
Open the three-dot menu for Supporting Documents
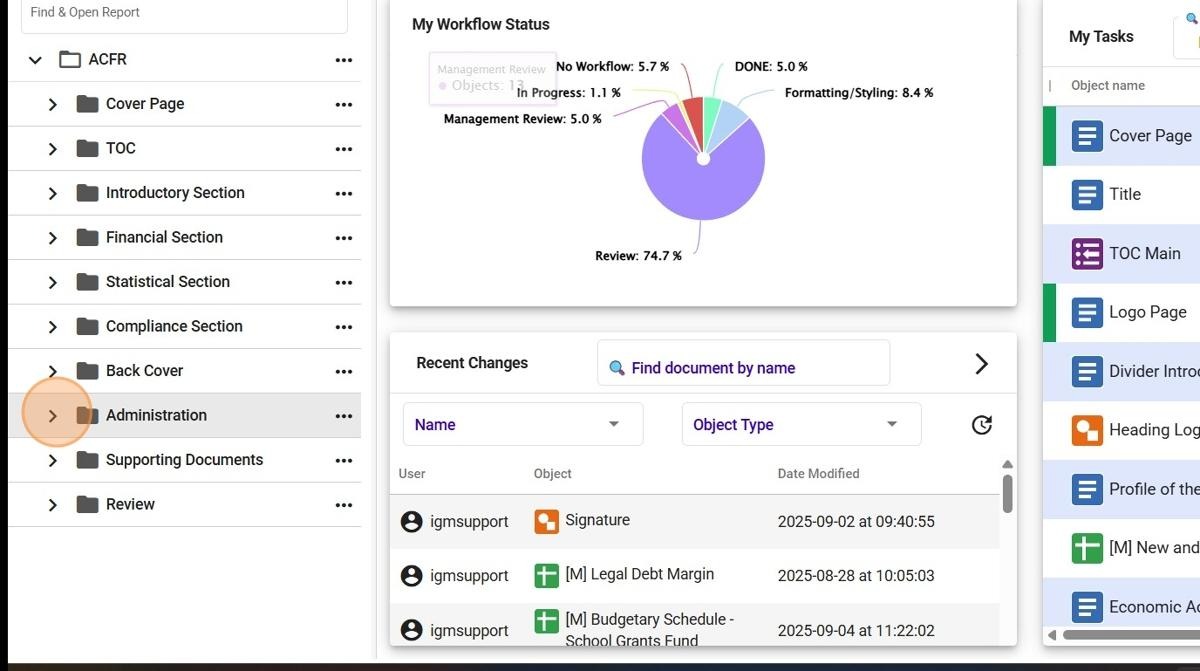tap(344, 460)
